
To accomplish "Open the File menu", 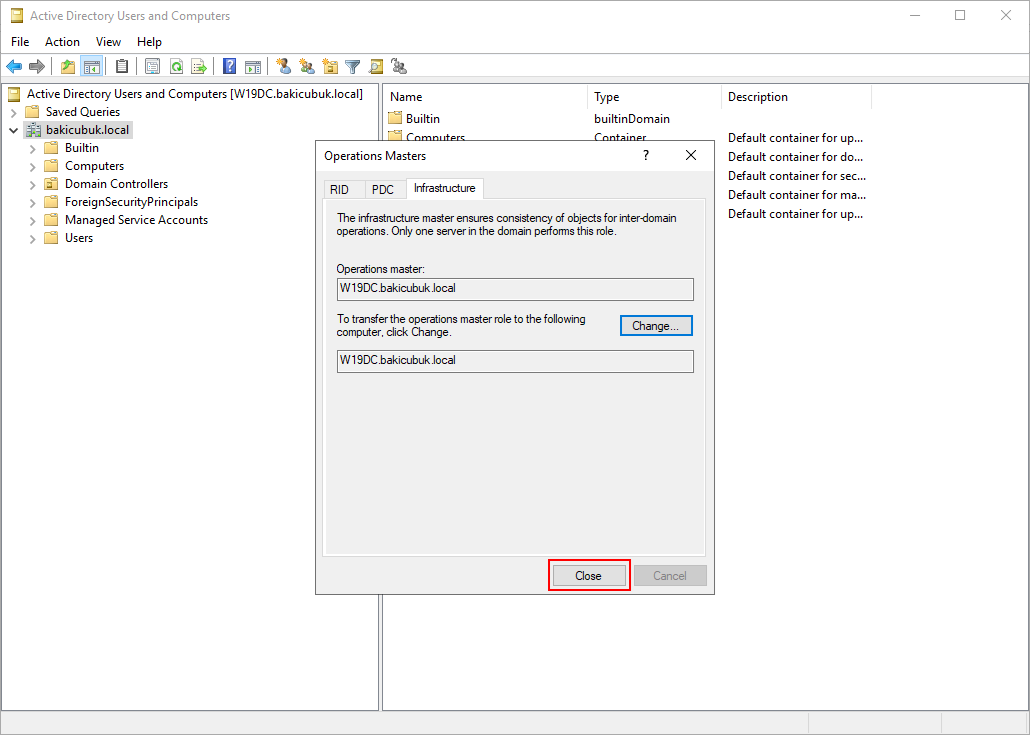I will tap(20, 41).
